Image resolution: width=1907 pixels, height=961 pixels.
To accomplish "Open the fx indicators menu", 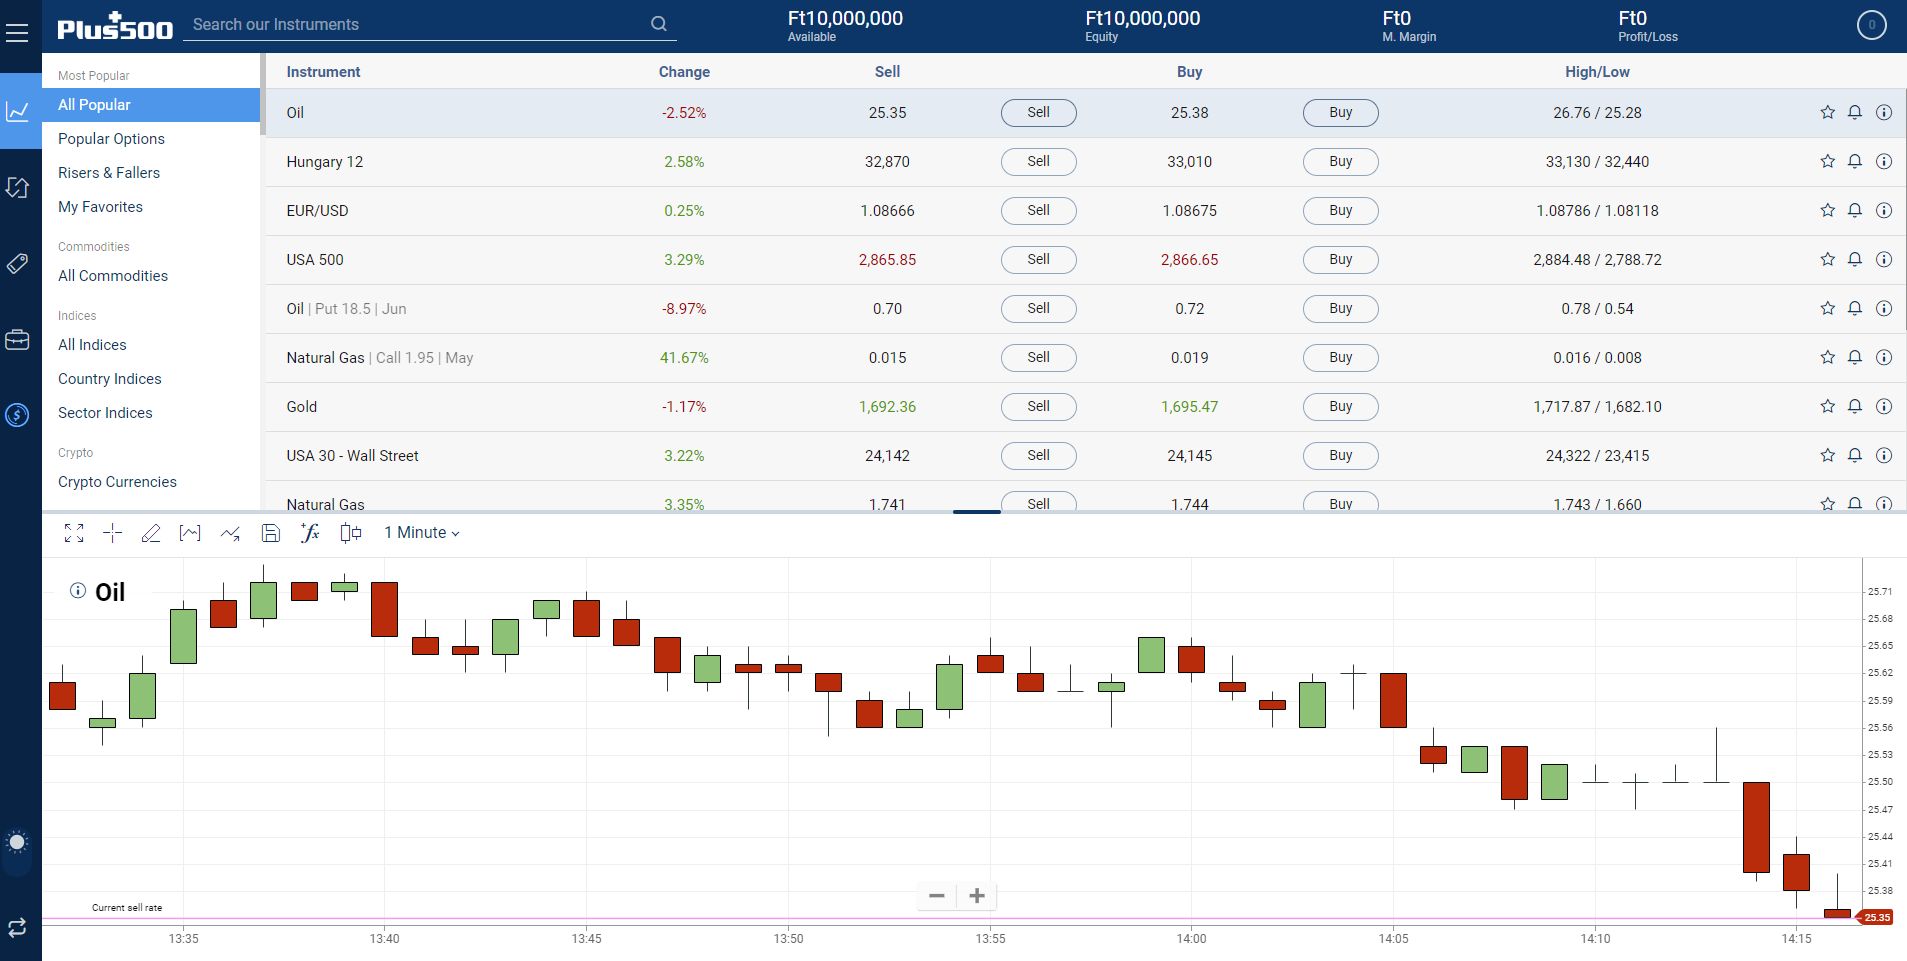I will click(310, 533).
